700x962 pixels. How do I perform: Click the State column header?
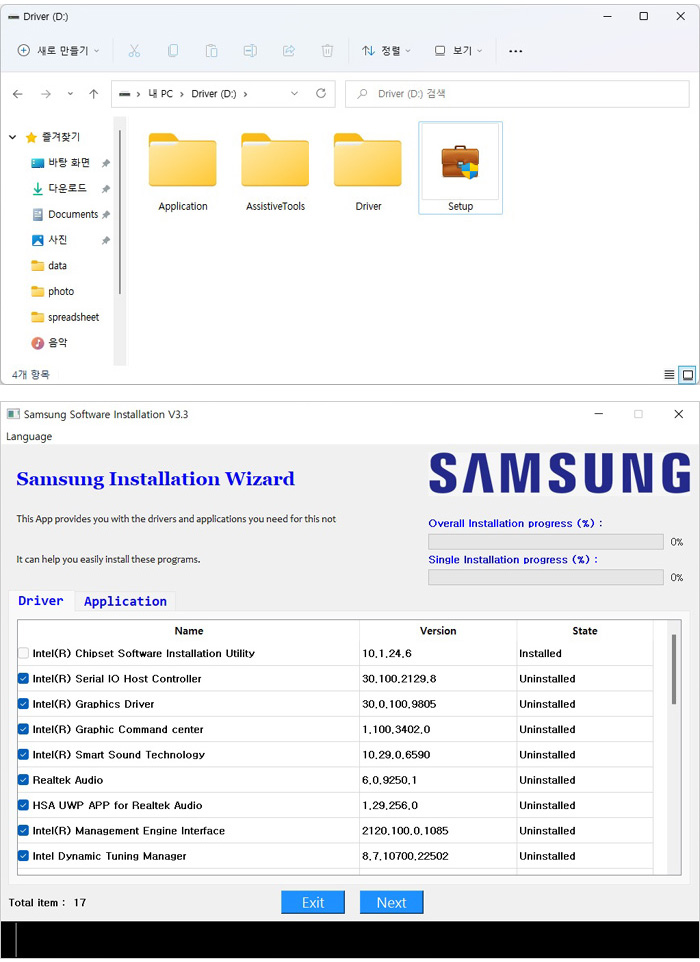[585, 631]
